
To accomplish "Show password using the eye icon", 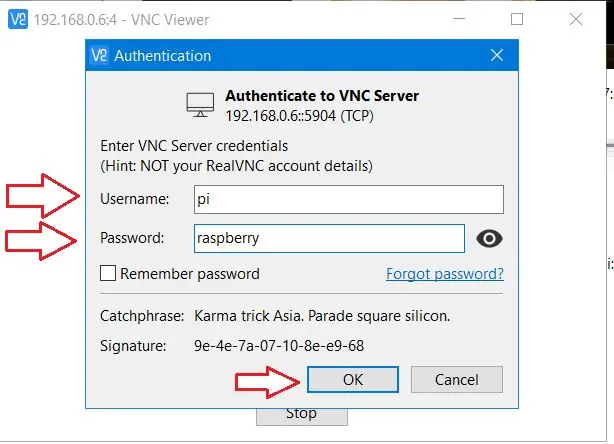I will click(489, 238).
